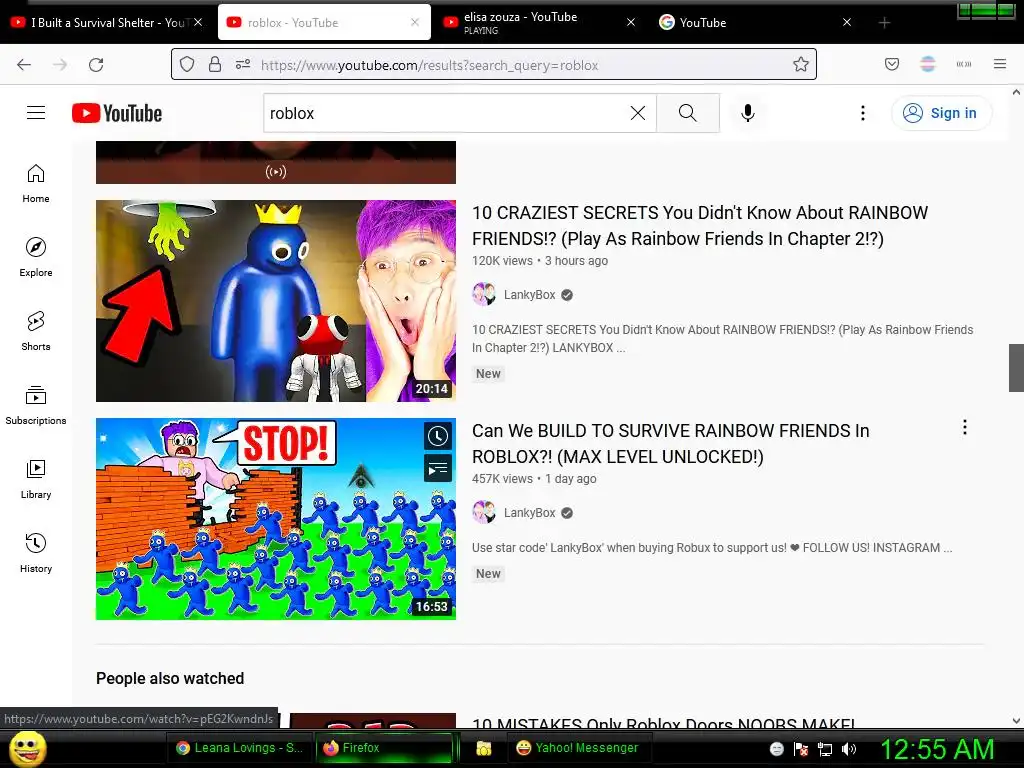The image size is (1024, 768).
Task: Open LankyBox channel name under 10 CRAZIEST SECRETS
Action: pyautogui.click(x=530, y=295)
